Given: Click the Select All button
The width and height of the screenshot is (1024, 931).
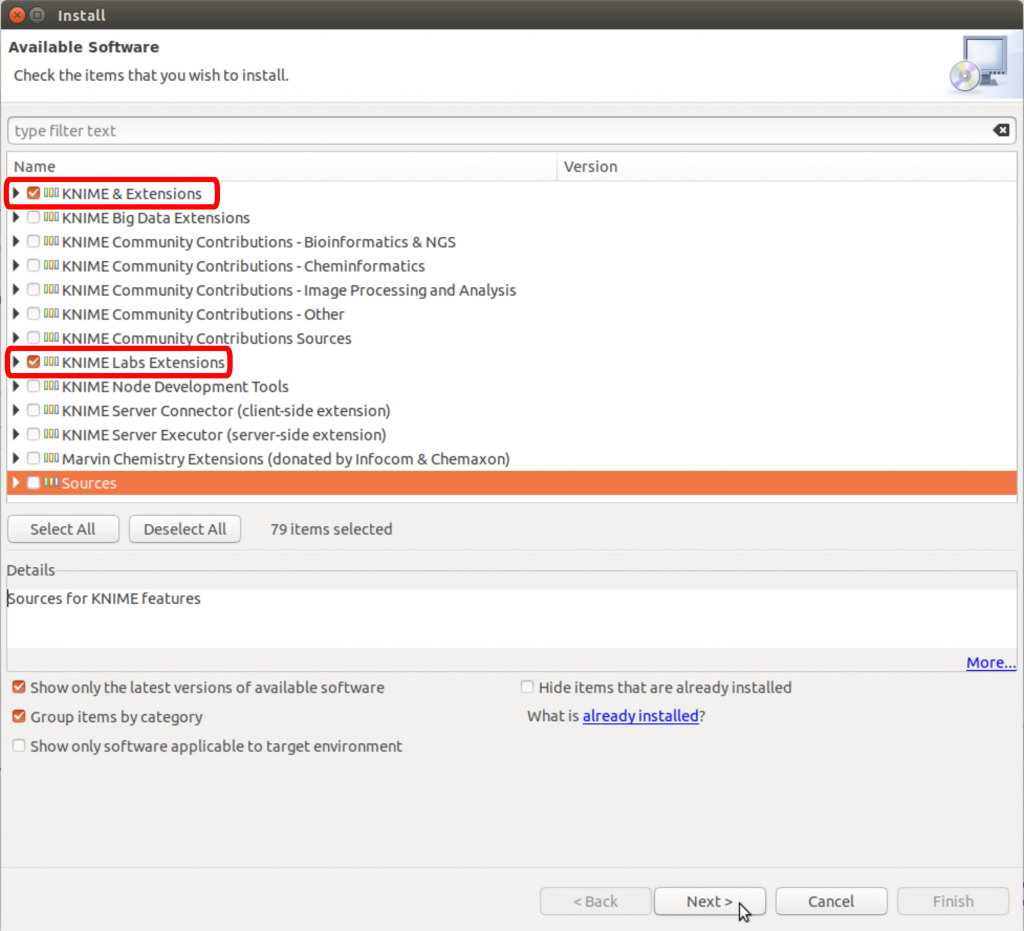Looking at the screenshot, I should pyautogui.click(x=63, y=529).
